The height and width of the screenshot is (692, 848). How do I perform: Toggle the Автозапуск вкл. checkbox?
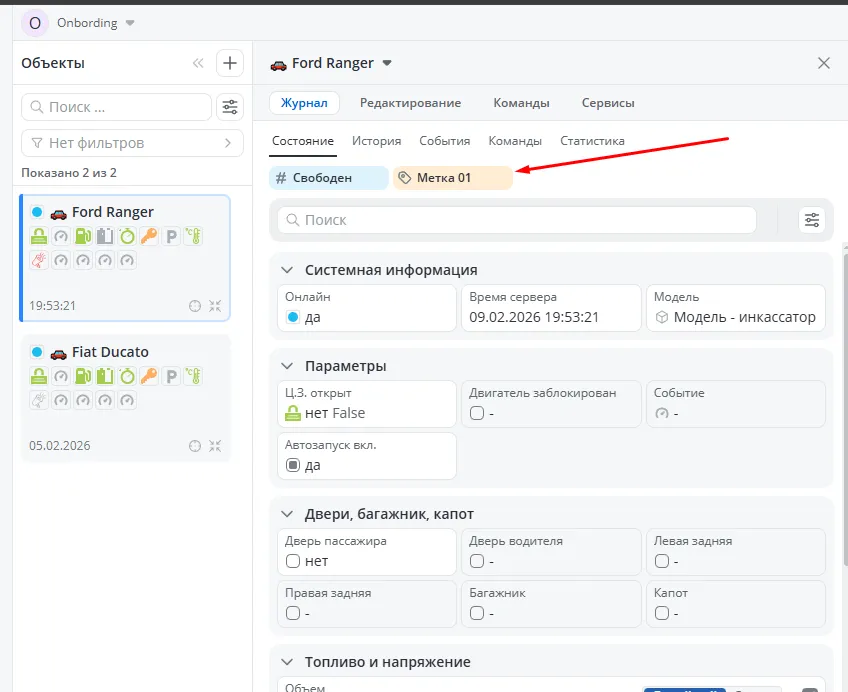click(x=293, y=465)
